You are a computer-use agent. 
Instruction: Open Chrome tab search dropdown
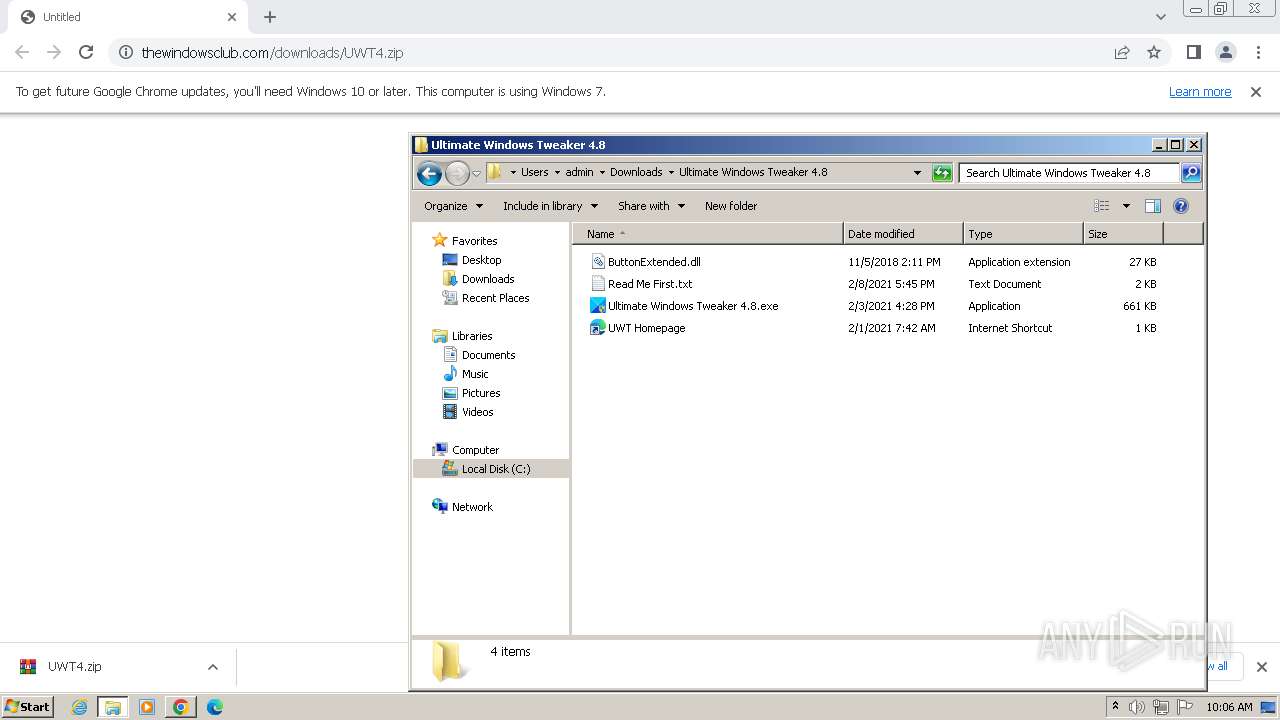click(x=1160, y=17)
